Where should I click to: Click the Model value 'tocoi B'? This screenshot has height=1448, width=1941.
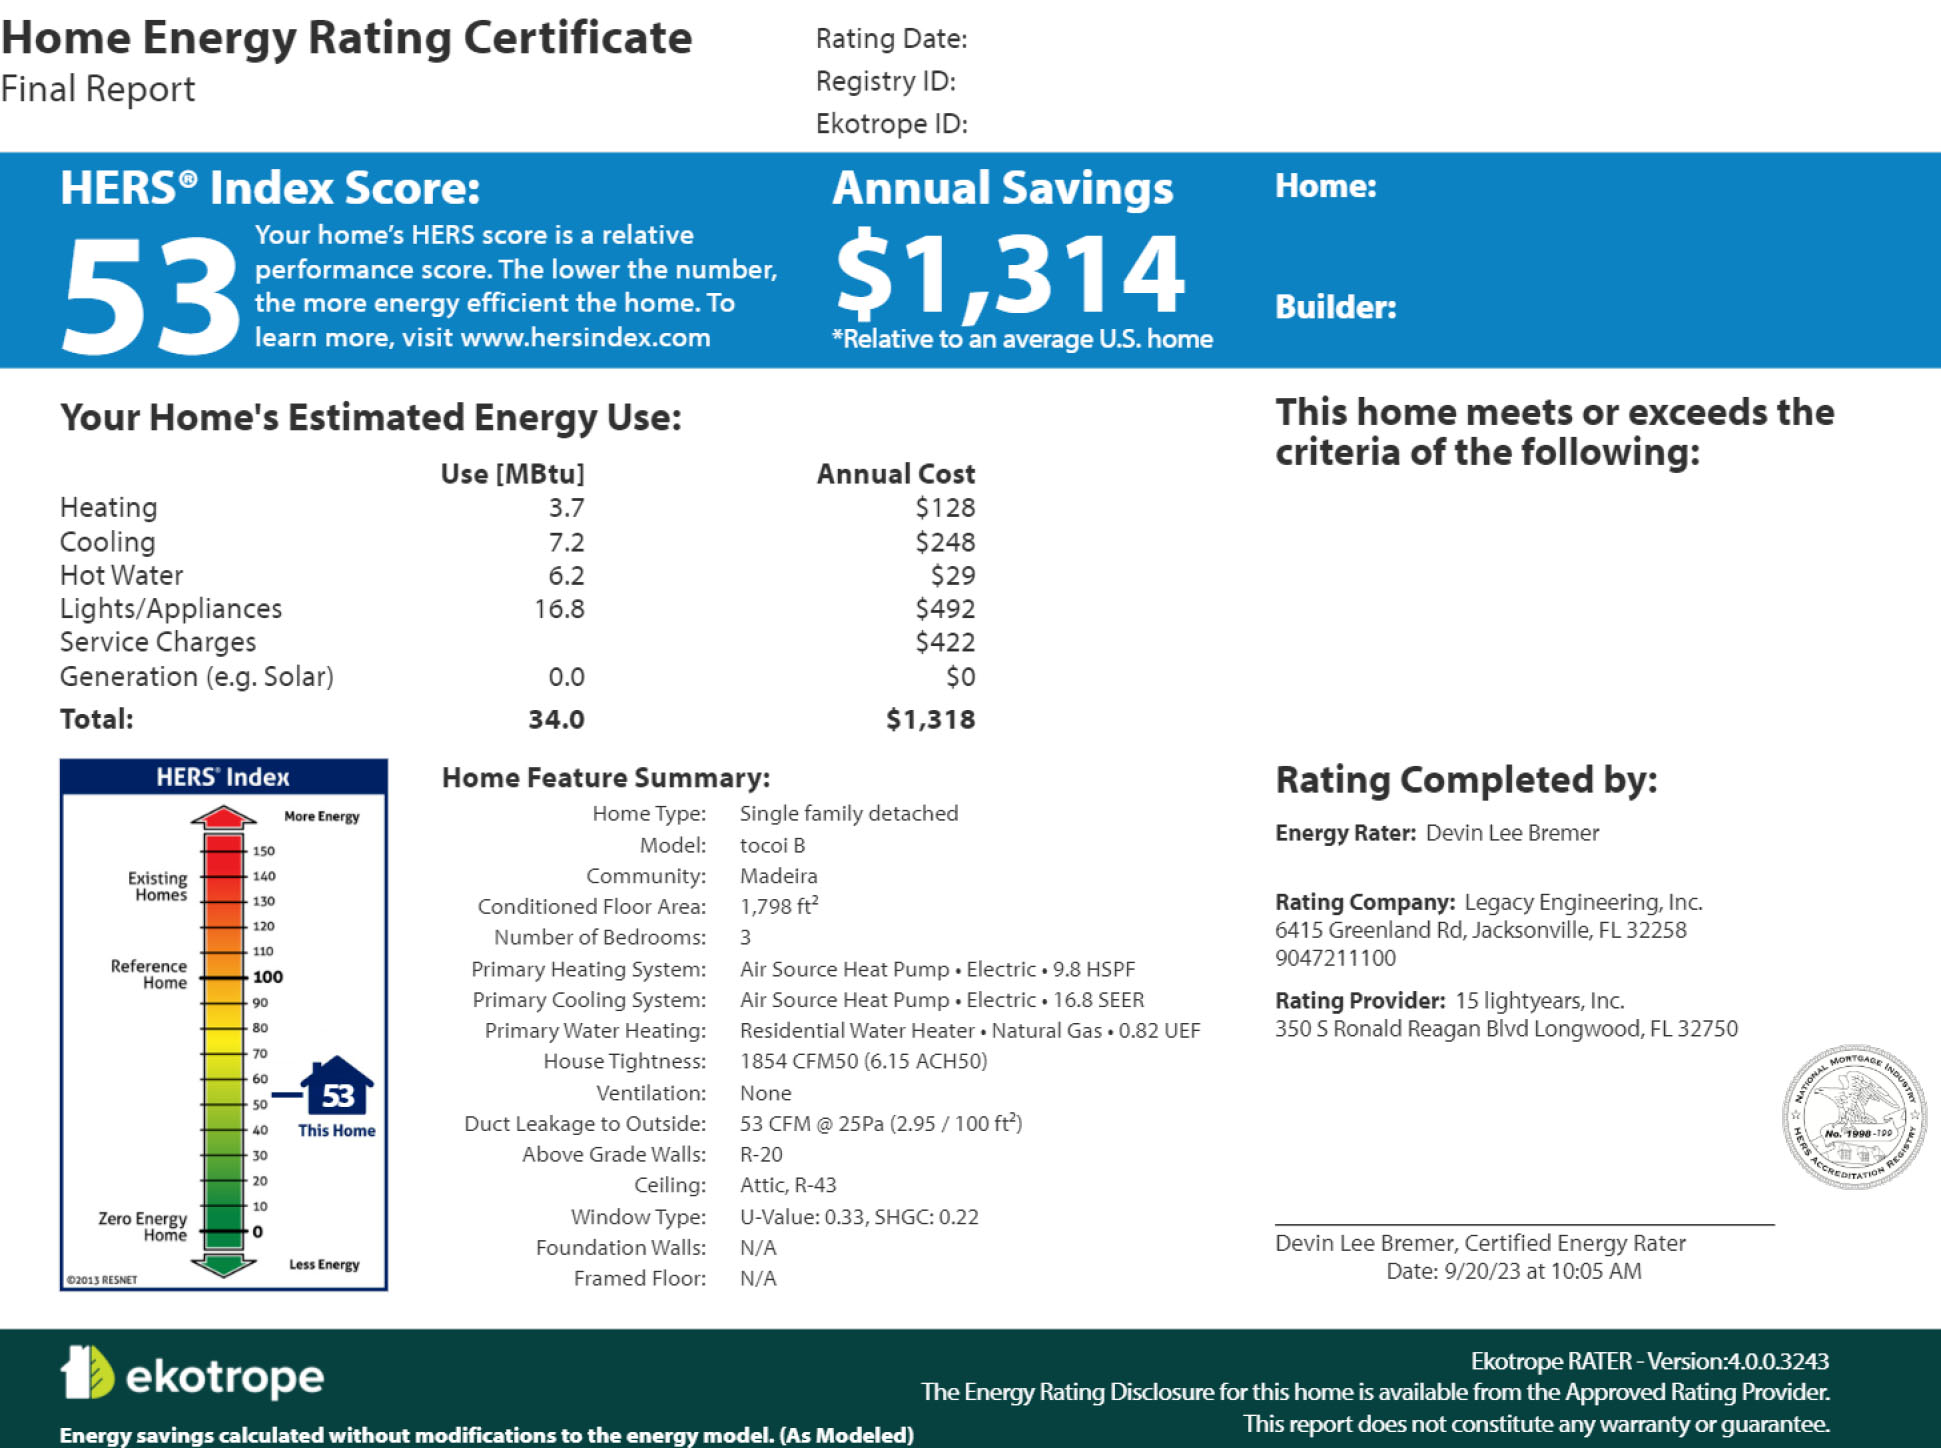[x=772, y=845]
